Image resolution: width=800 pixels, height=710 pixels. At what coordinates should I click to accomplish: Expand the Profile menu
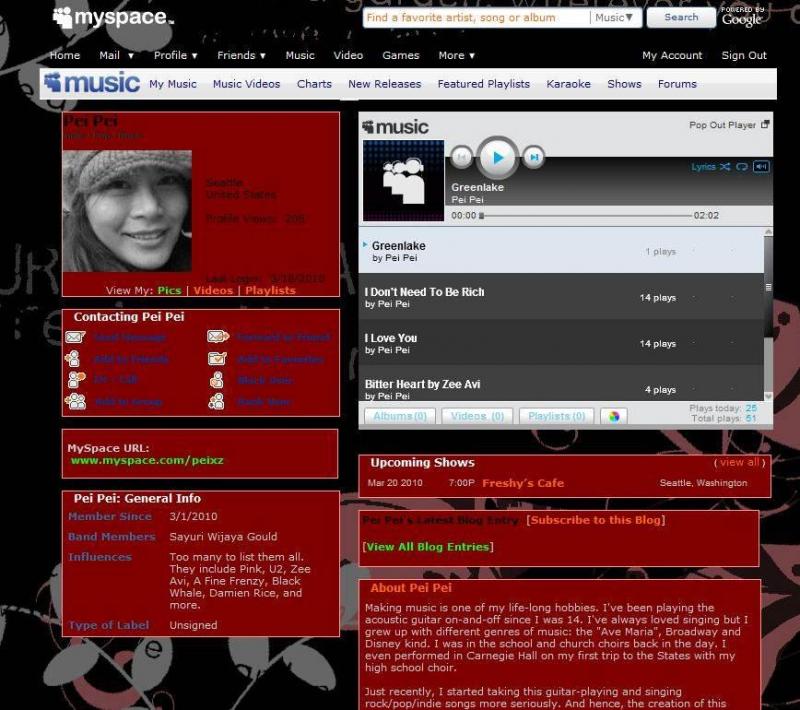175,56
